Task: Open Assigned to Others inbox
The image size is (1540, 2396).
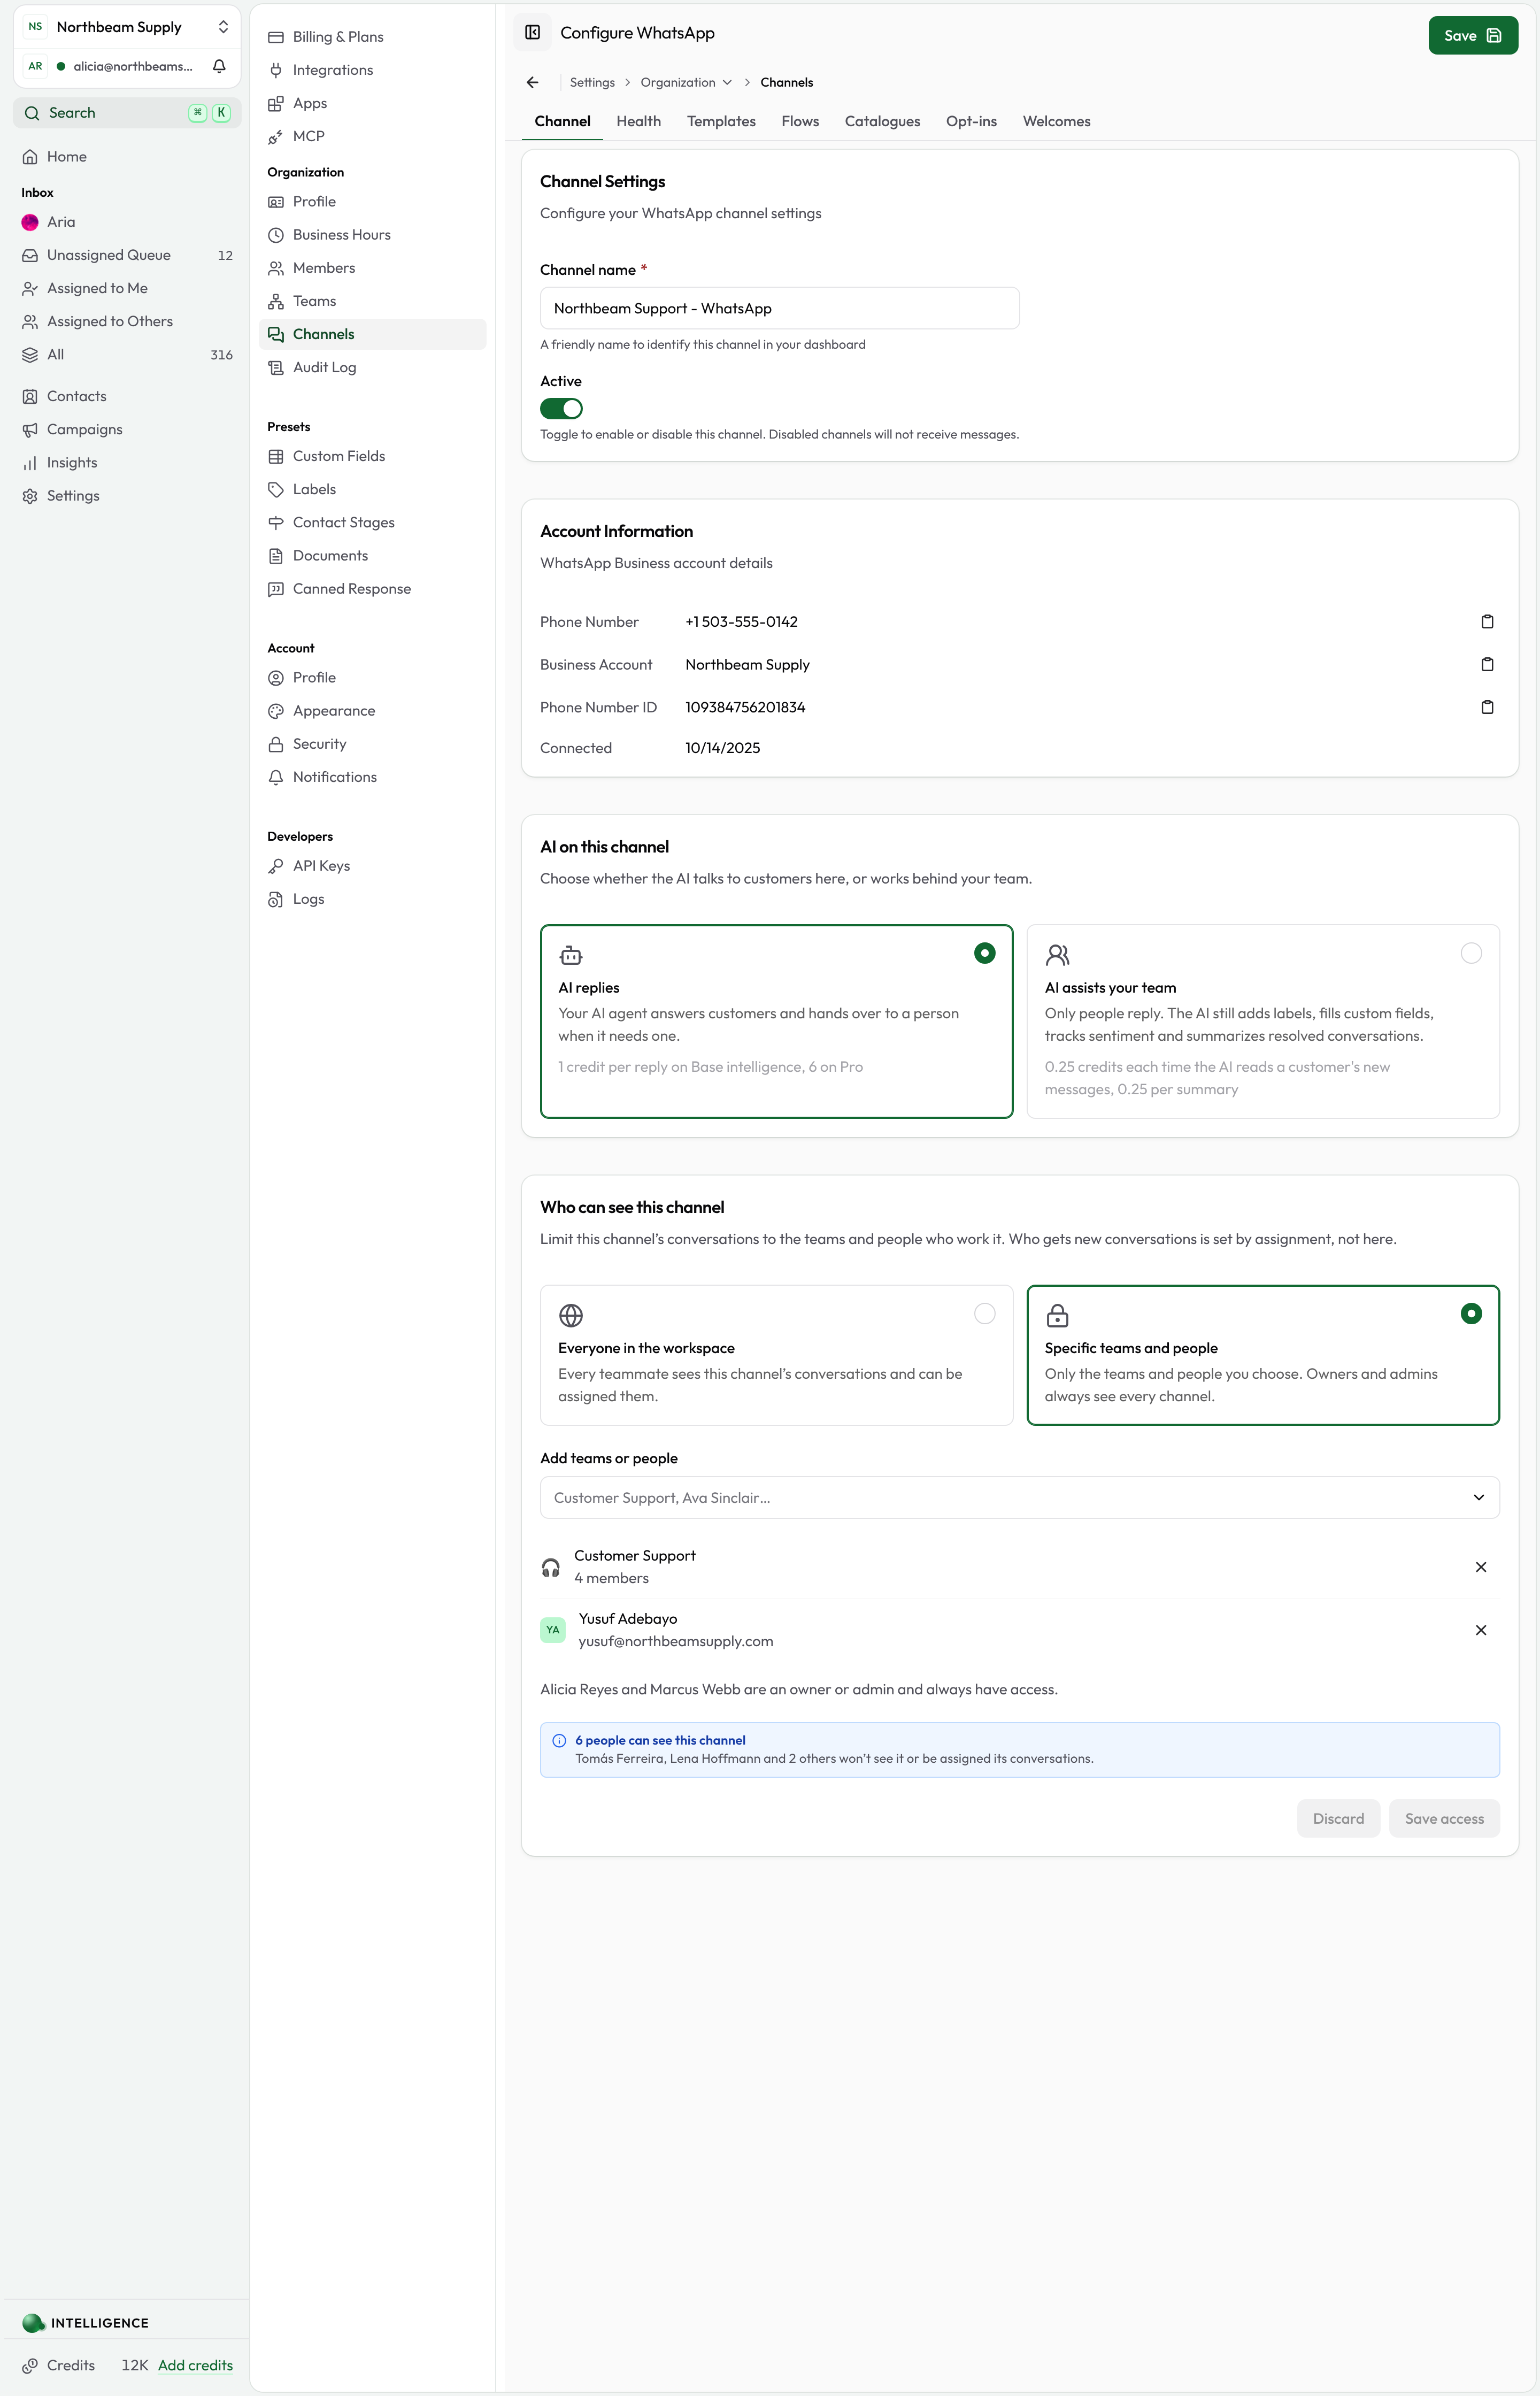Action: (x=127, y=321)
